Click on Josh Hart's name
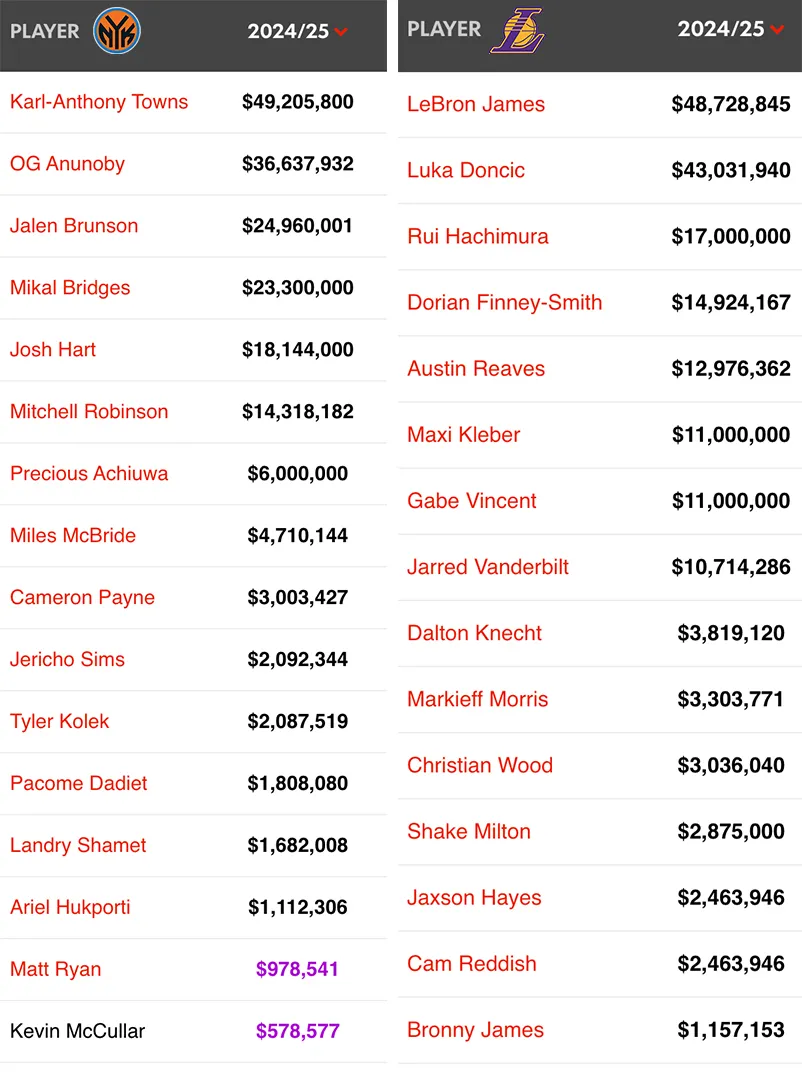The width and height of the screenshot is (802, 1073). (x=53, y=350)
